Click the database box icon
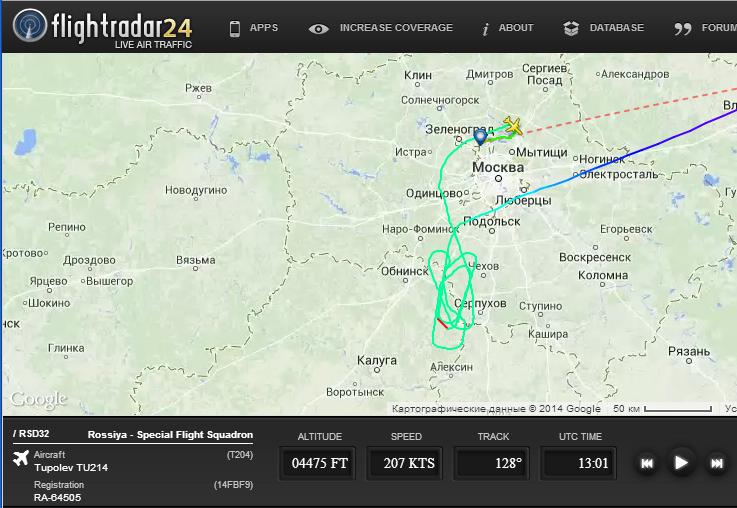The width and height of the screenshot is (737, 508). click(x=571, y=28)
